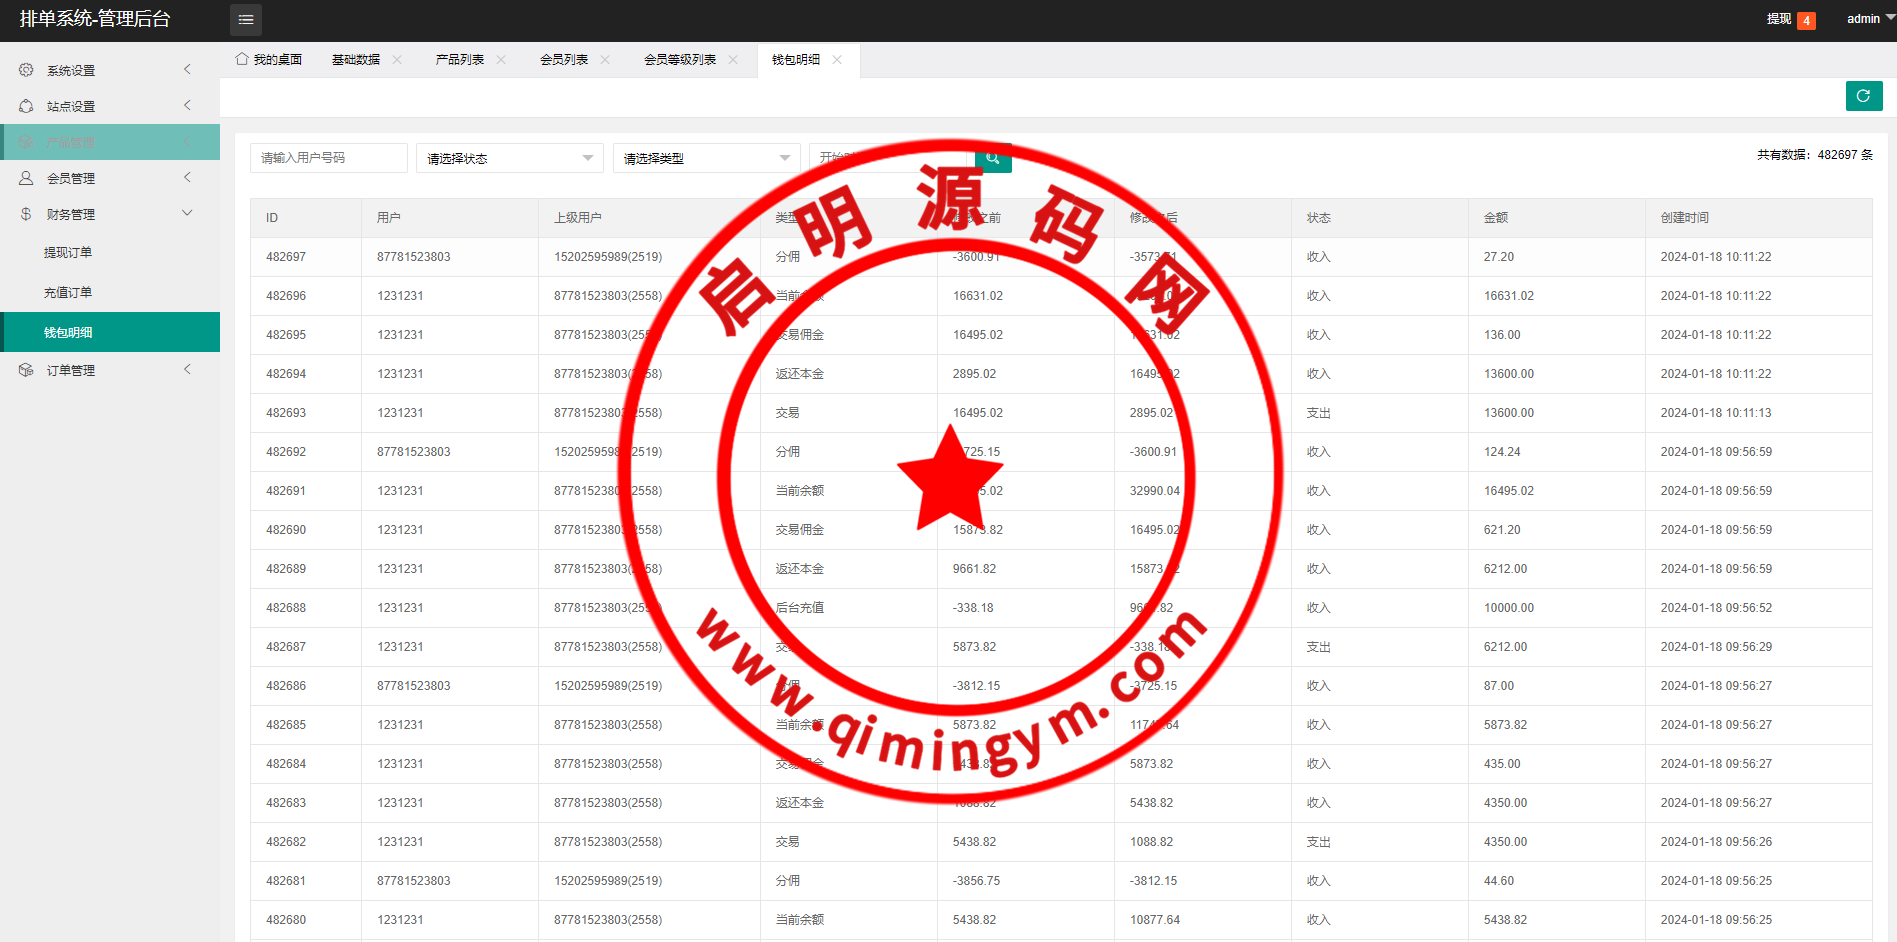
Task: Click the search magnifier icon button
Action: pos(993,158)
